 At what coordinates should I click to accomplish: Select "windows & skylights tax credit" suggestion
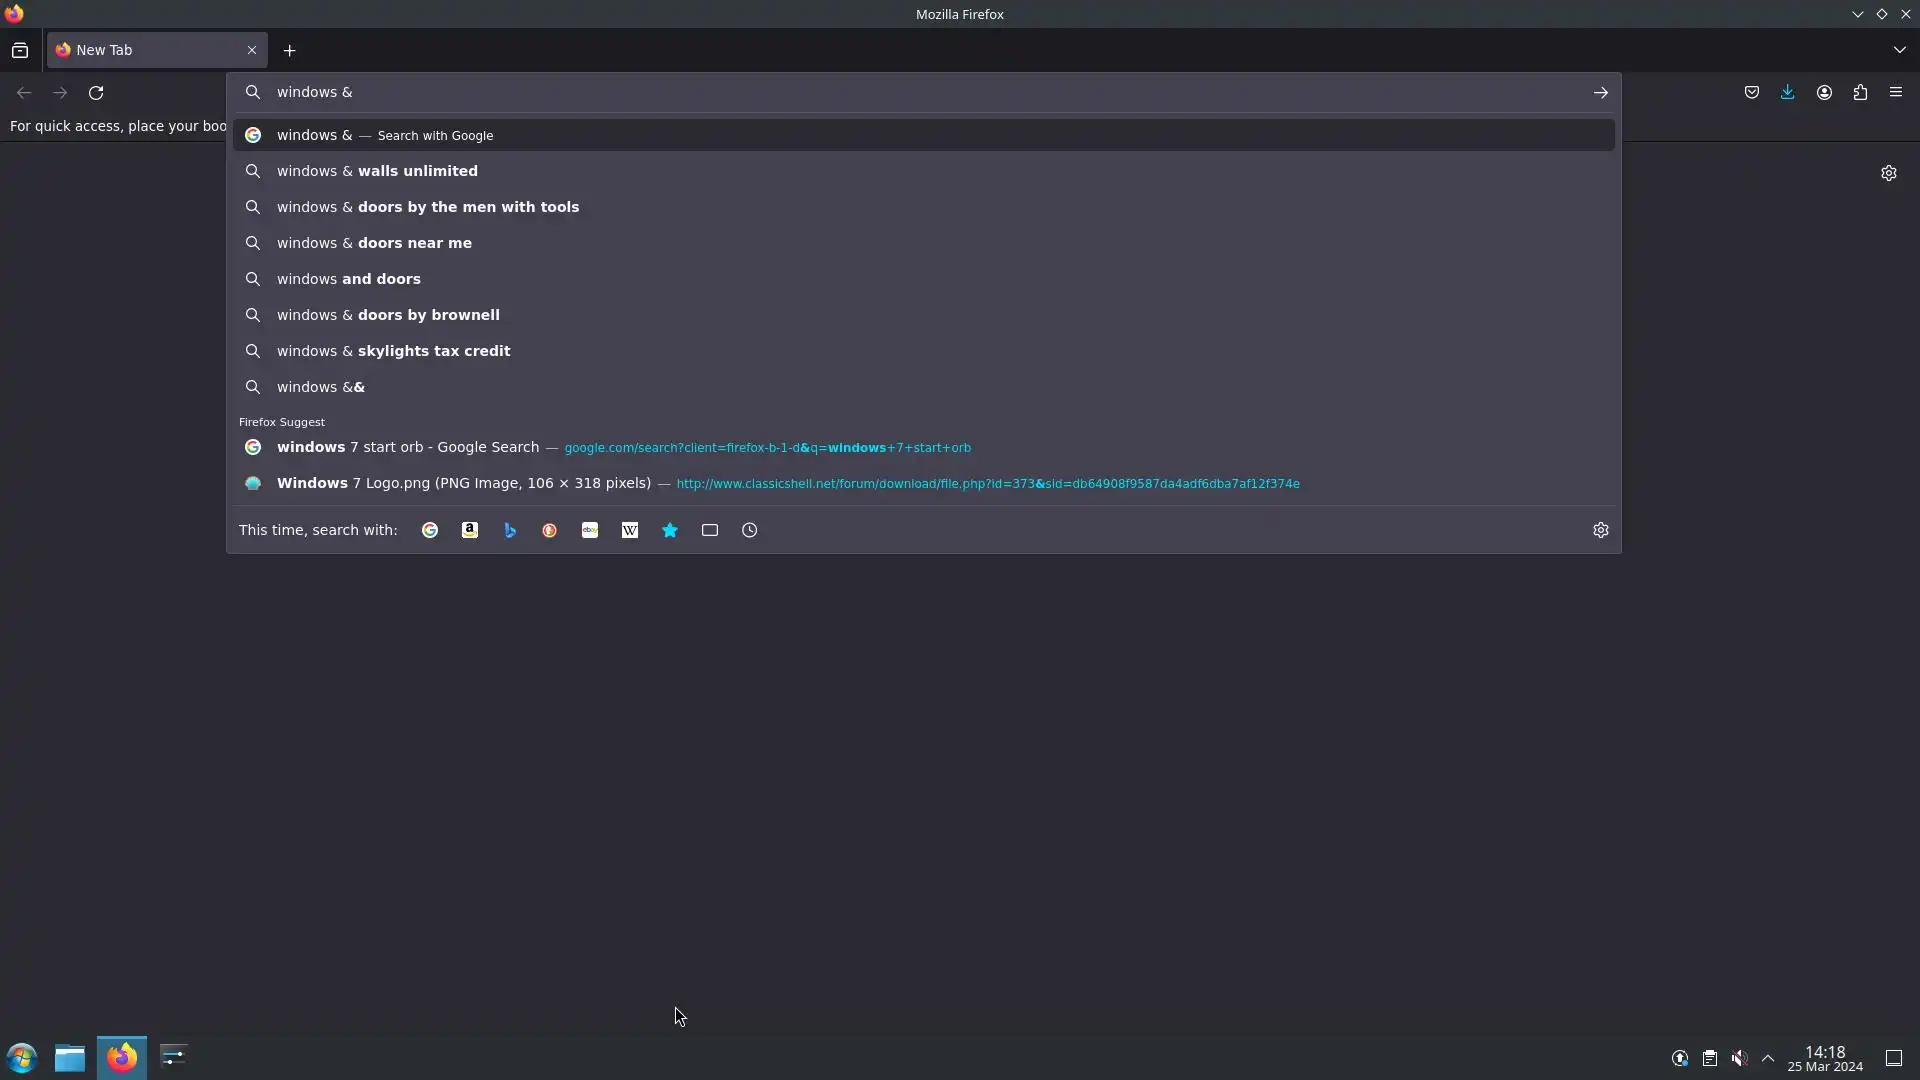point(393,351)
